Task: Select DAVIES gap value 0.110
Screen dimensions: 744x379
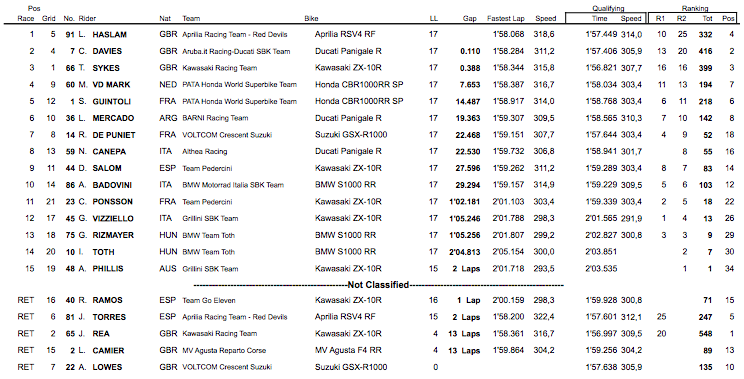Action: pos(470,51)
